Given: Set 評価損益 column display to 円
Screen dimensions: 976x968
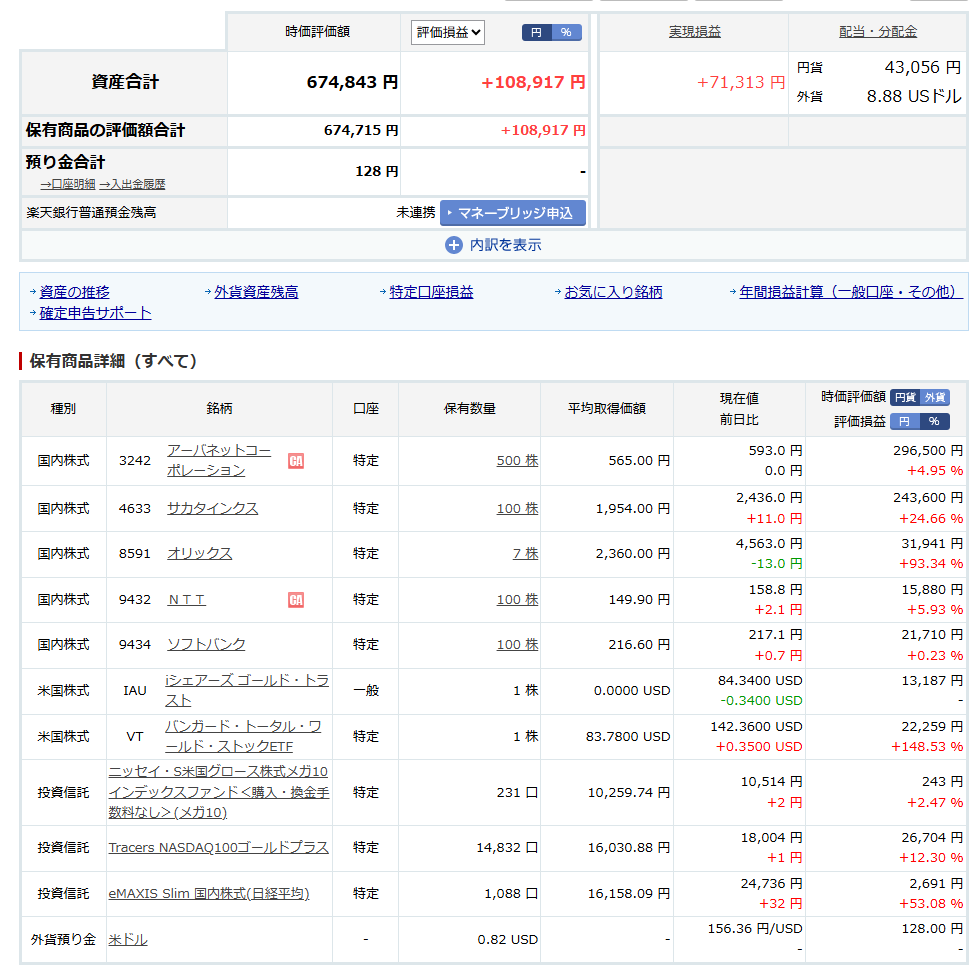Looking at the screenshot, I should (905, 421).
